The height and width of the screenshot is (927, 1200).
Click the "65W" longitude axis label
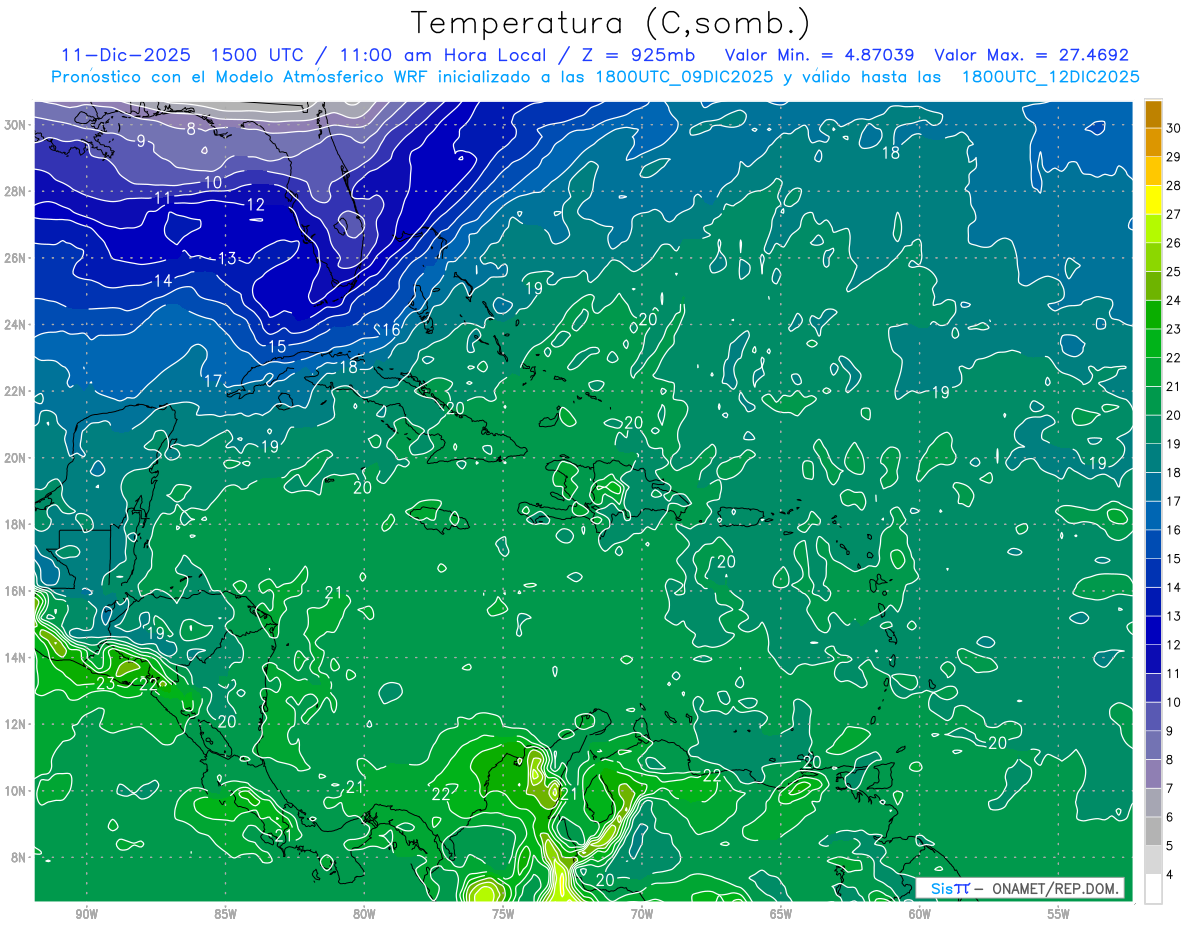coord(781,914)
